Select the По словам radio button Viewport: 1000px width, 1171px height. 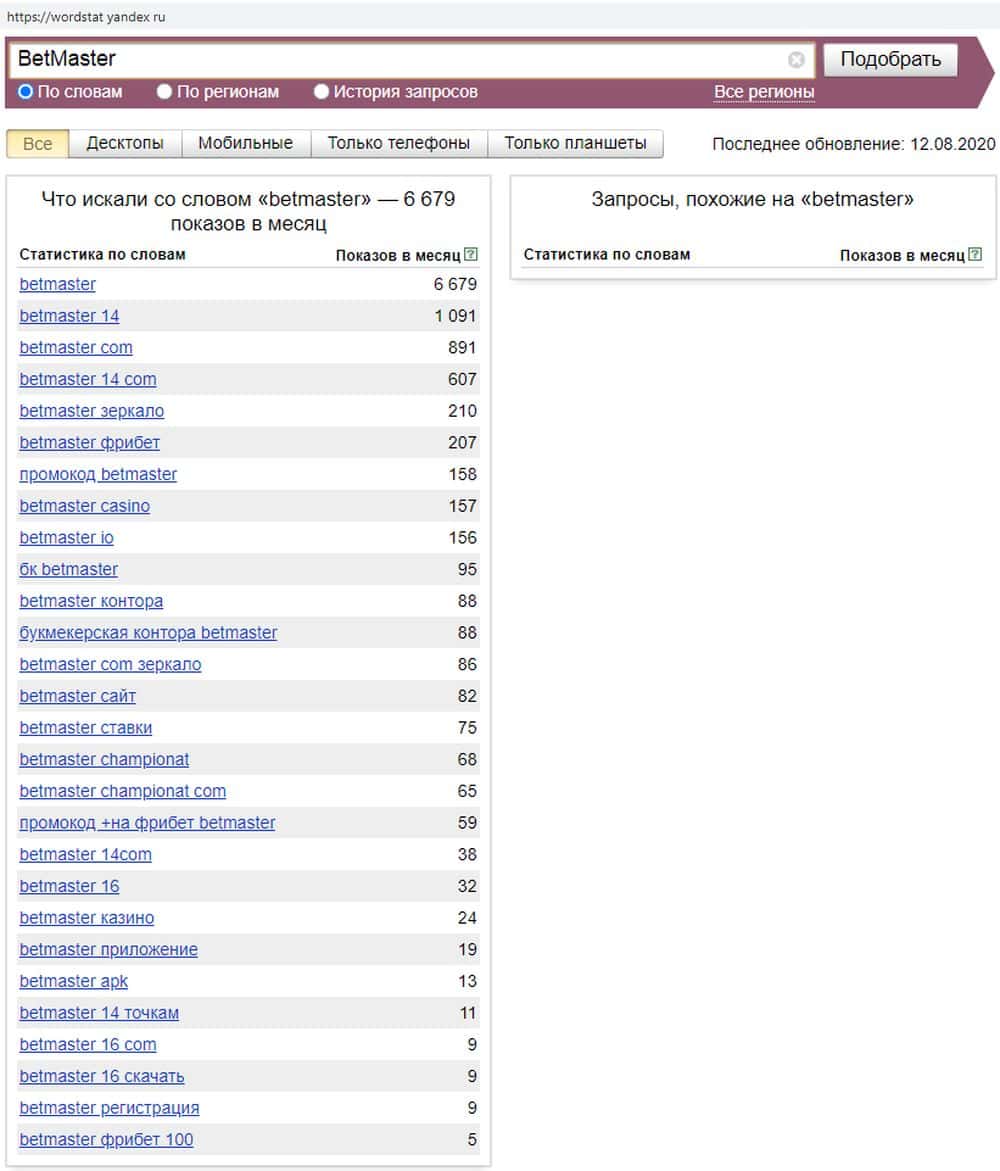25,92
